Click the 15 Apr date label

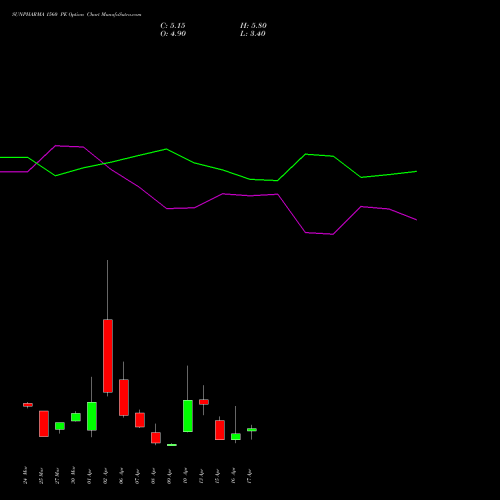click(217, 476)
